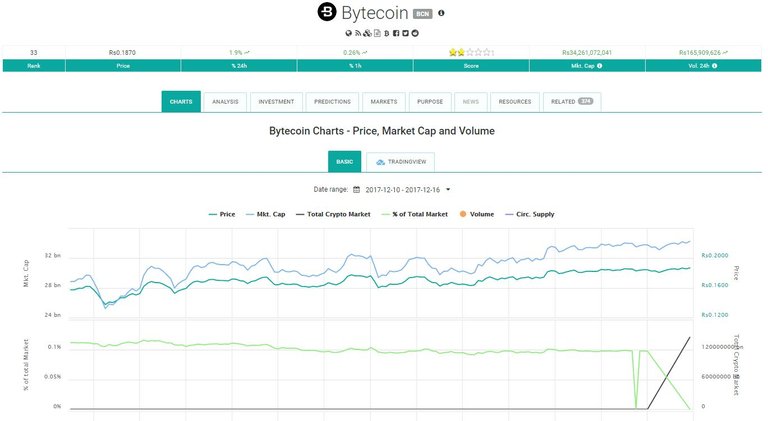768x421 pixels.
Task: Click the Rs0.2000 price axis label
Action: (x=715, y=256)
